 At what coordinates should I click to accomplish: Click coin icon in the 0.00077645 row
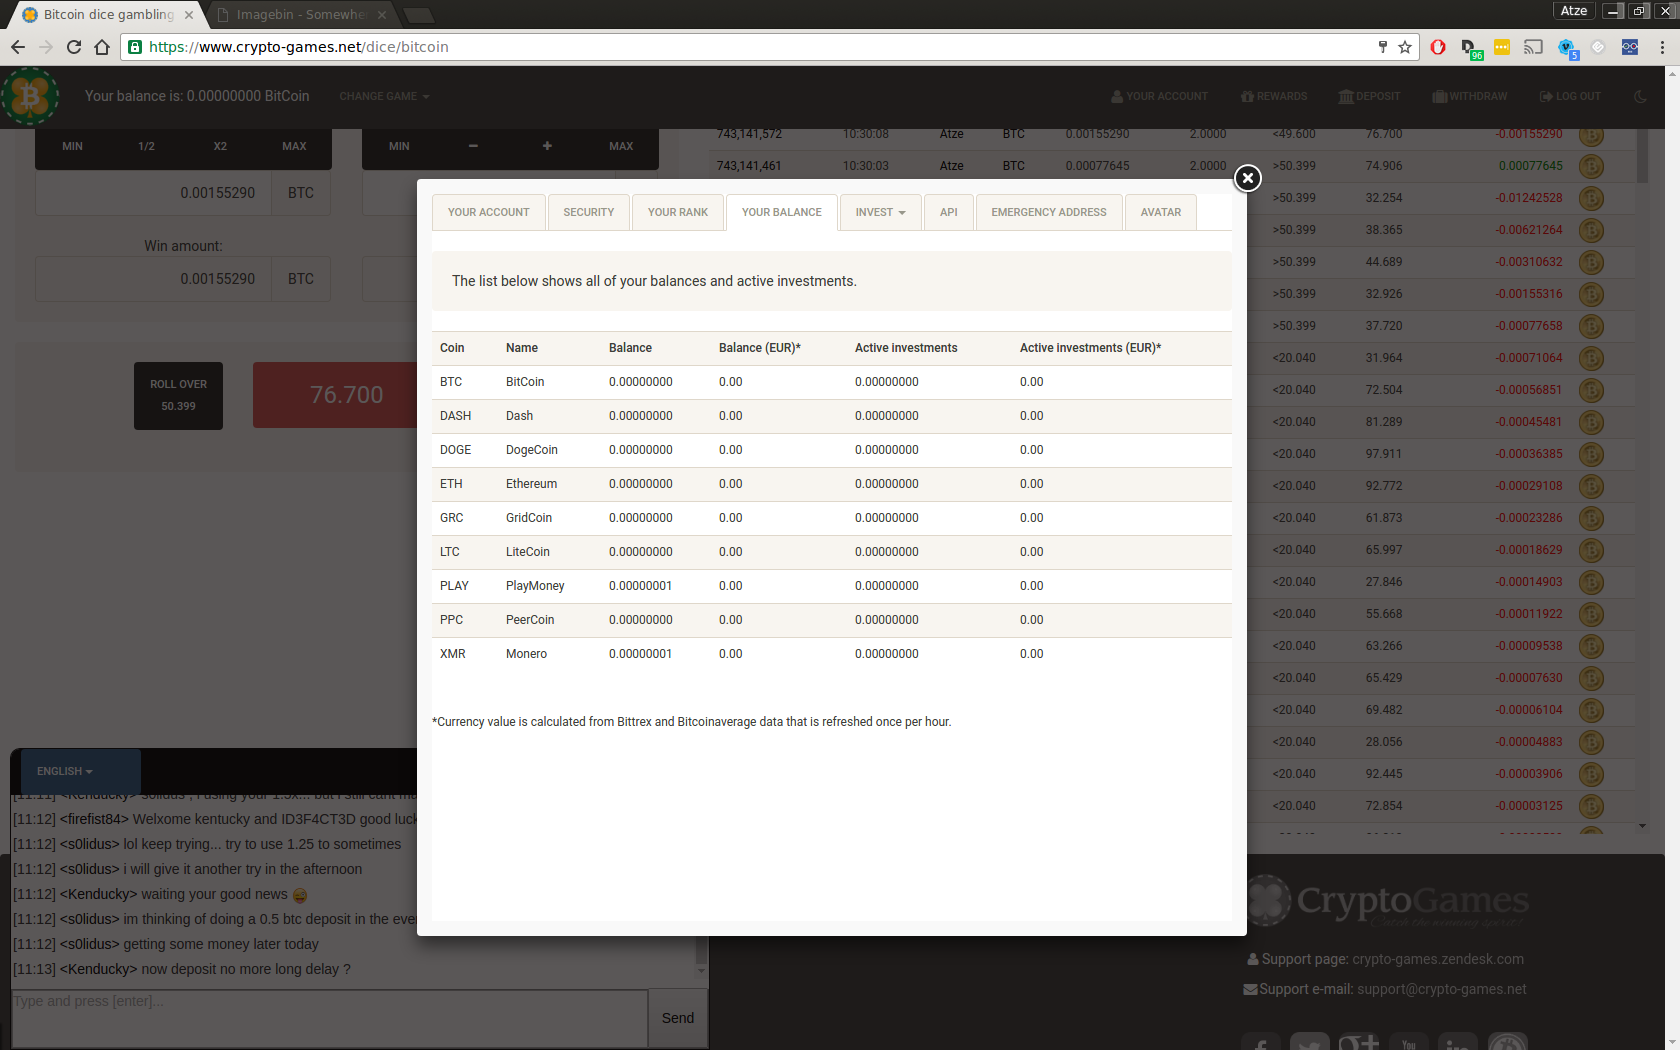(1591, 166)
